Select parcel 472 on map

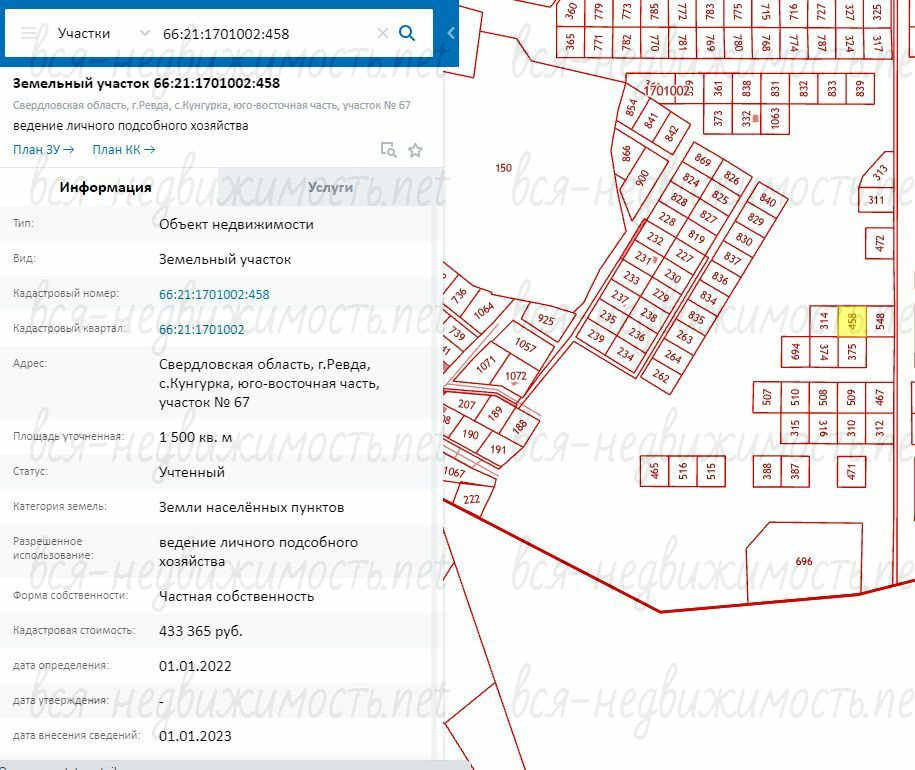pos(879,243)
